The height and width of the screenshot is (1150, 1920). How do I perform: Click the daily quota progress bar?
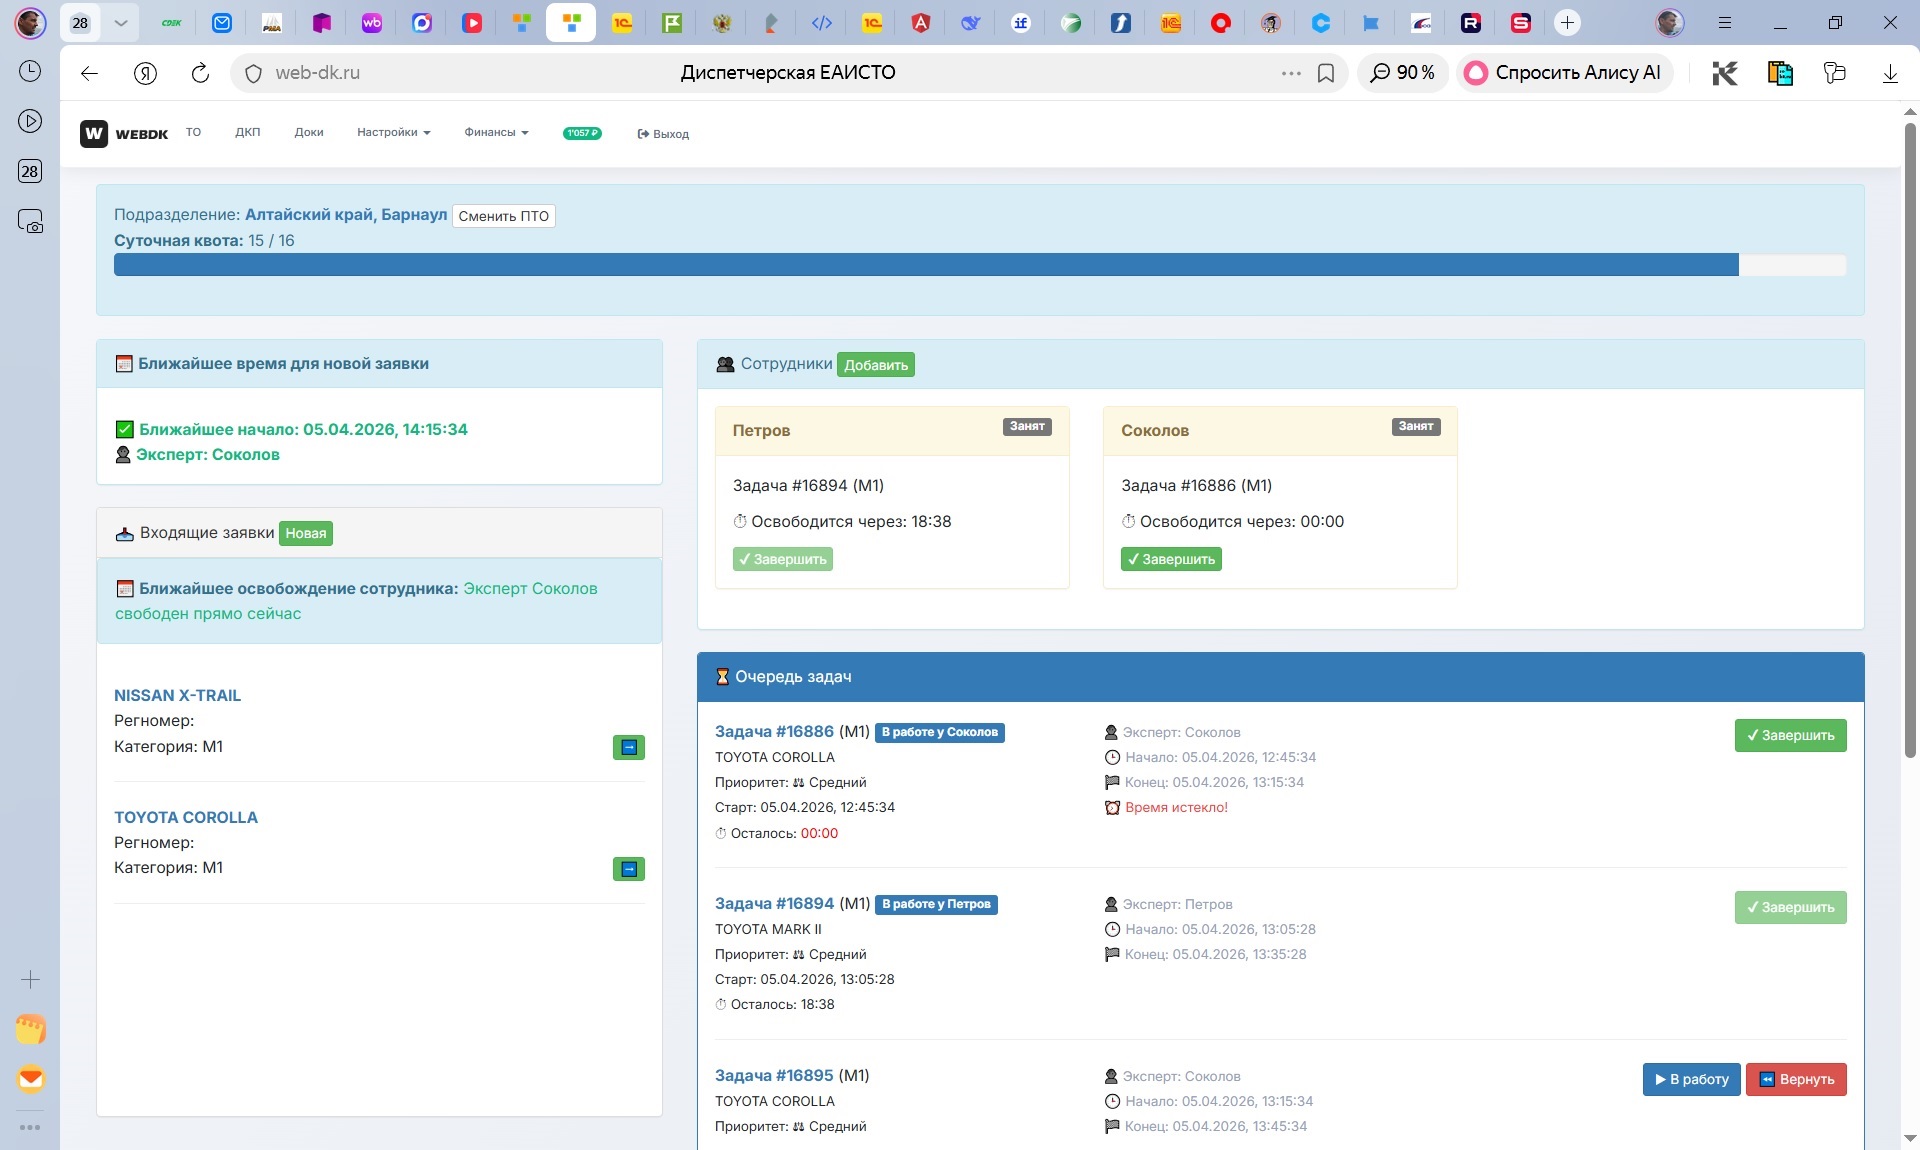[980, 265]
